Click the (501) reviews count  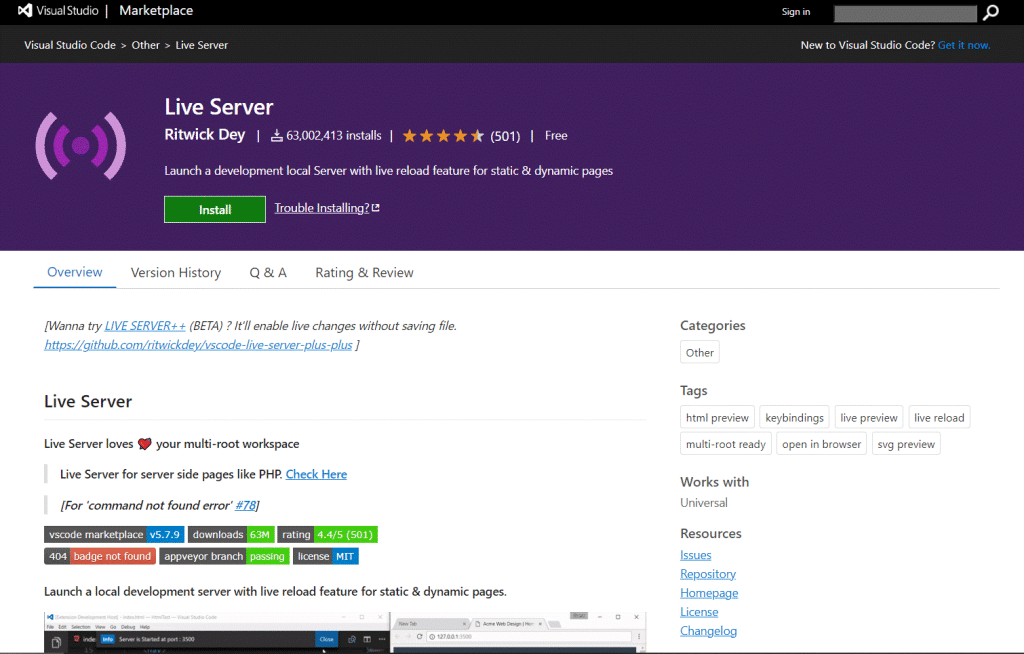pos(505,136)
